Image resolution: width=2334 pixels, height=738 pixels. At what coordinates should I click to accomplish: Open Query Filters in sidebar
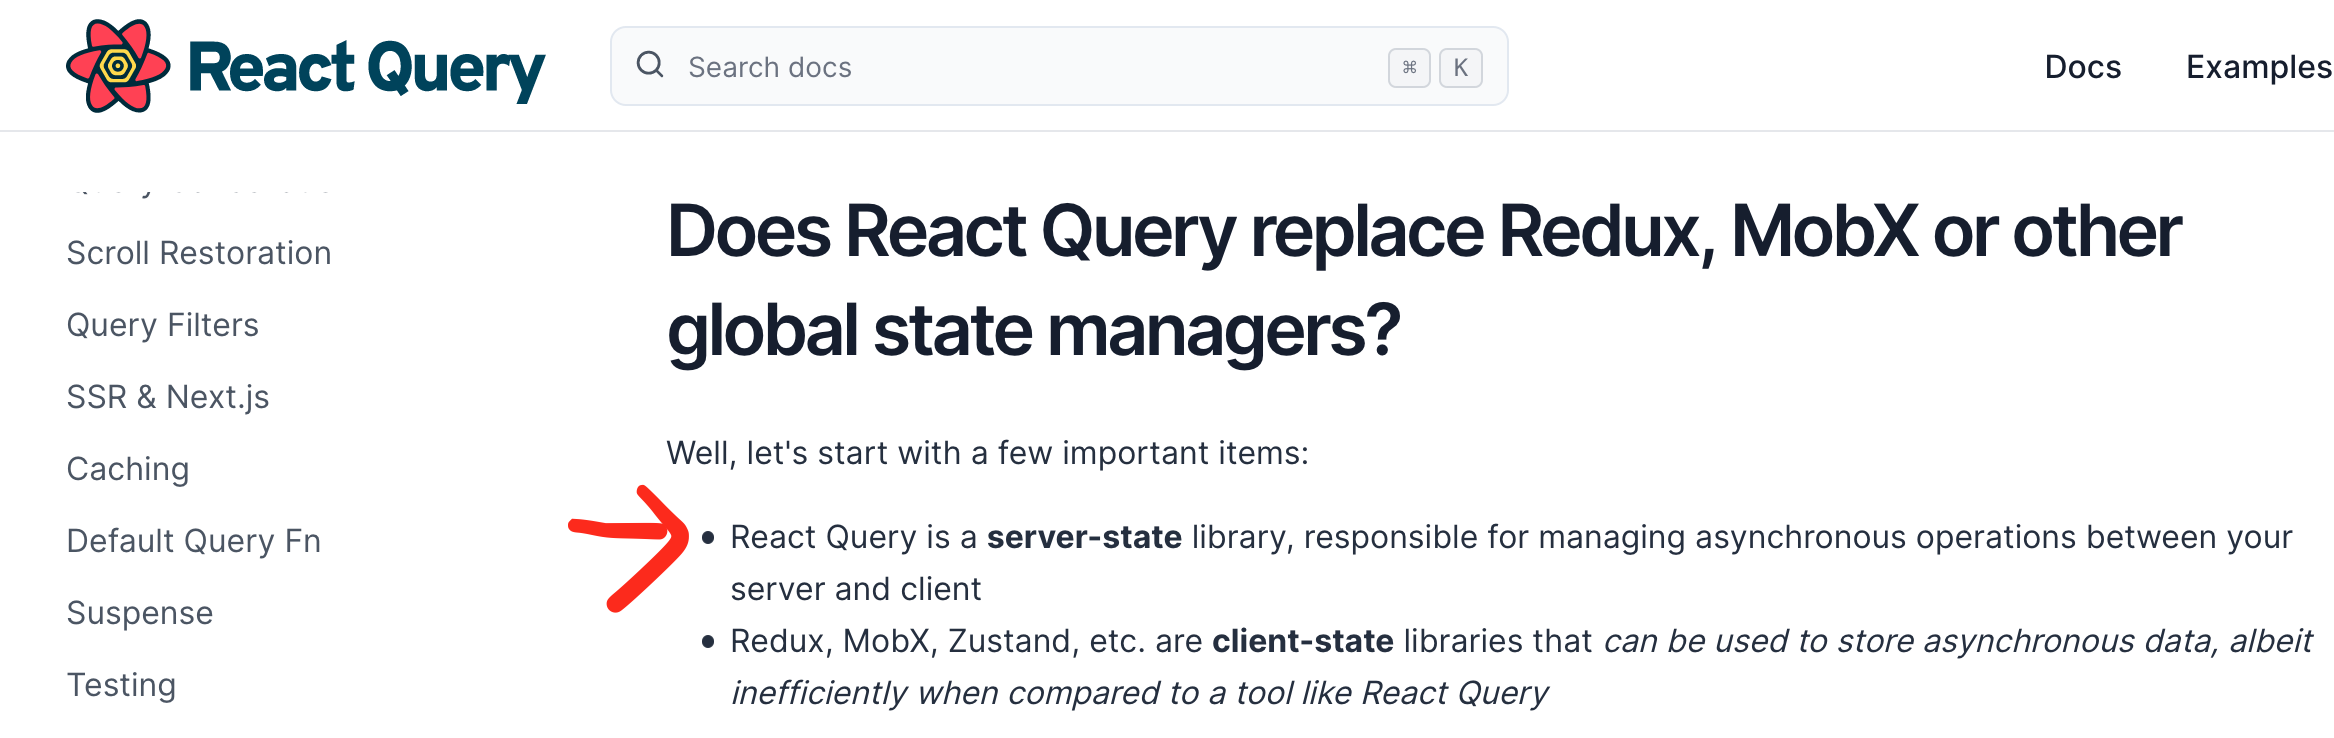point(163,325)
